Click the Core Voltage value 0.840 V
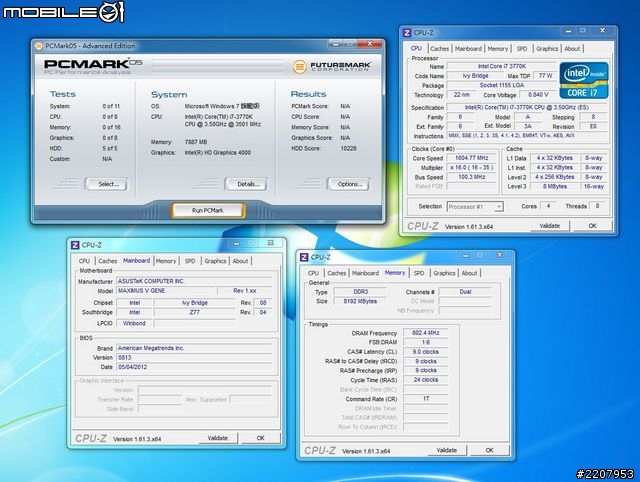640x482 pixels. pyautogui.click(x=538, y=95)
